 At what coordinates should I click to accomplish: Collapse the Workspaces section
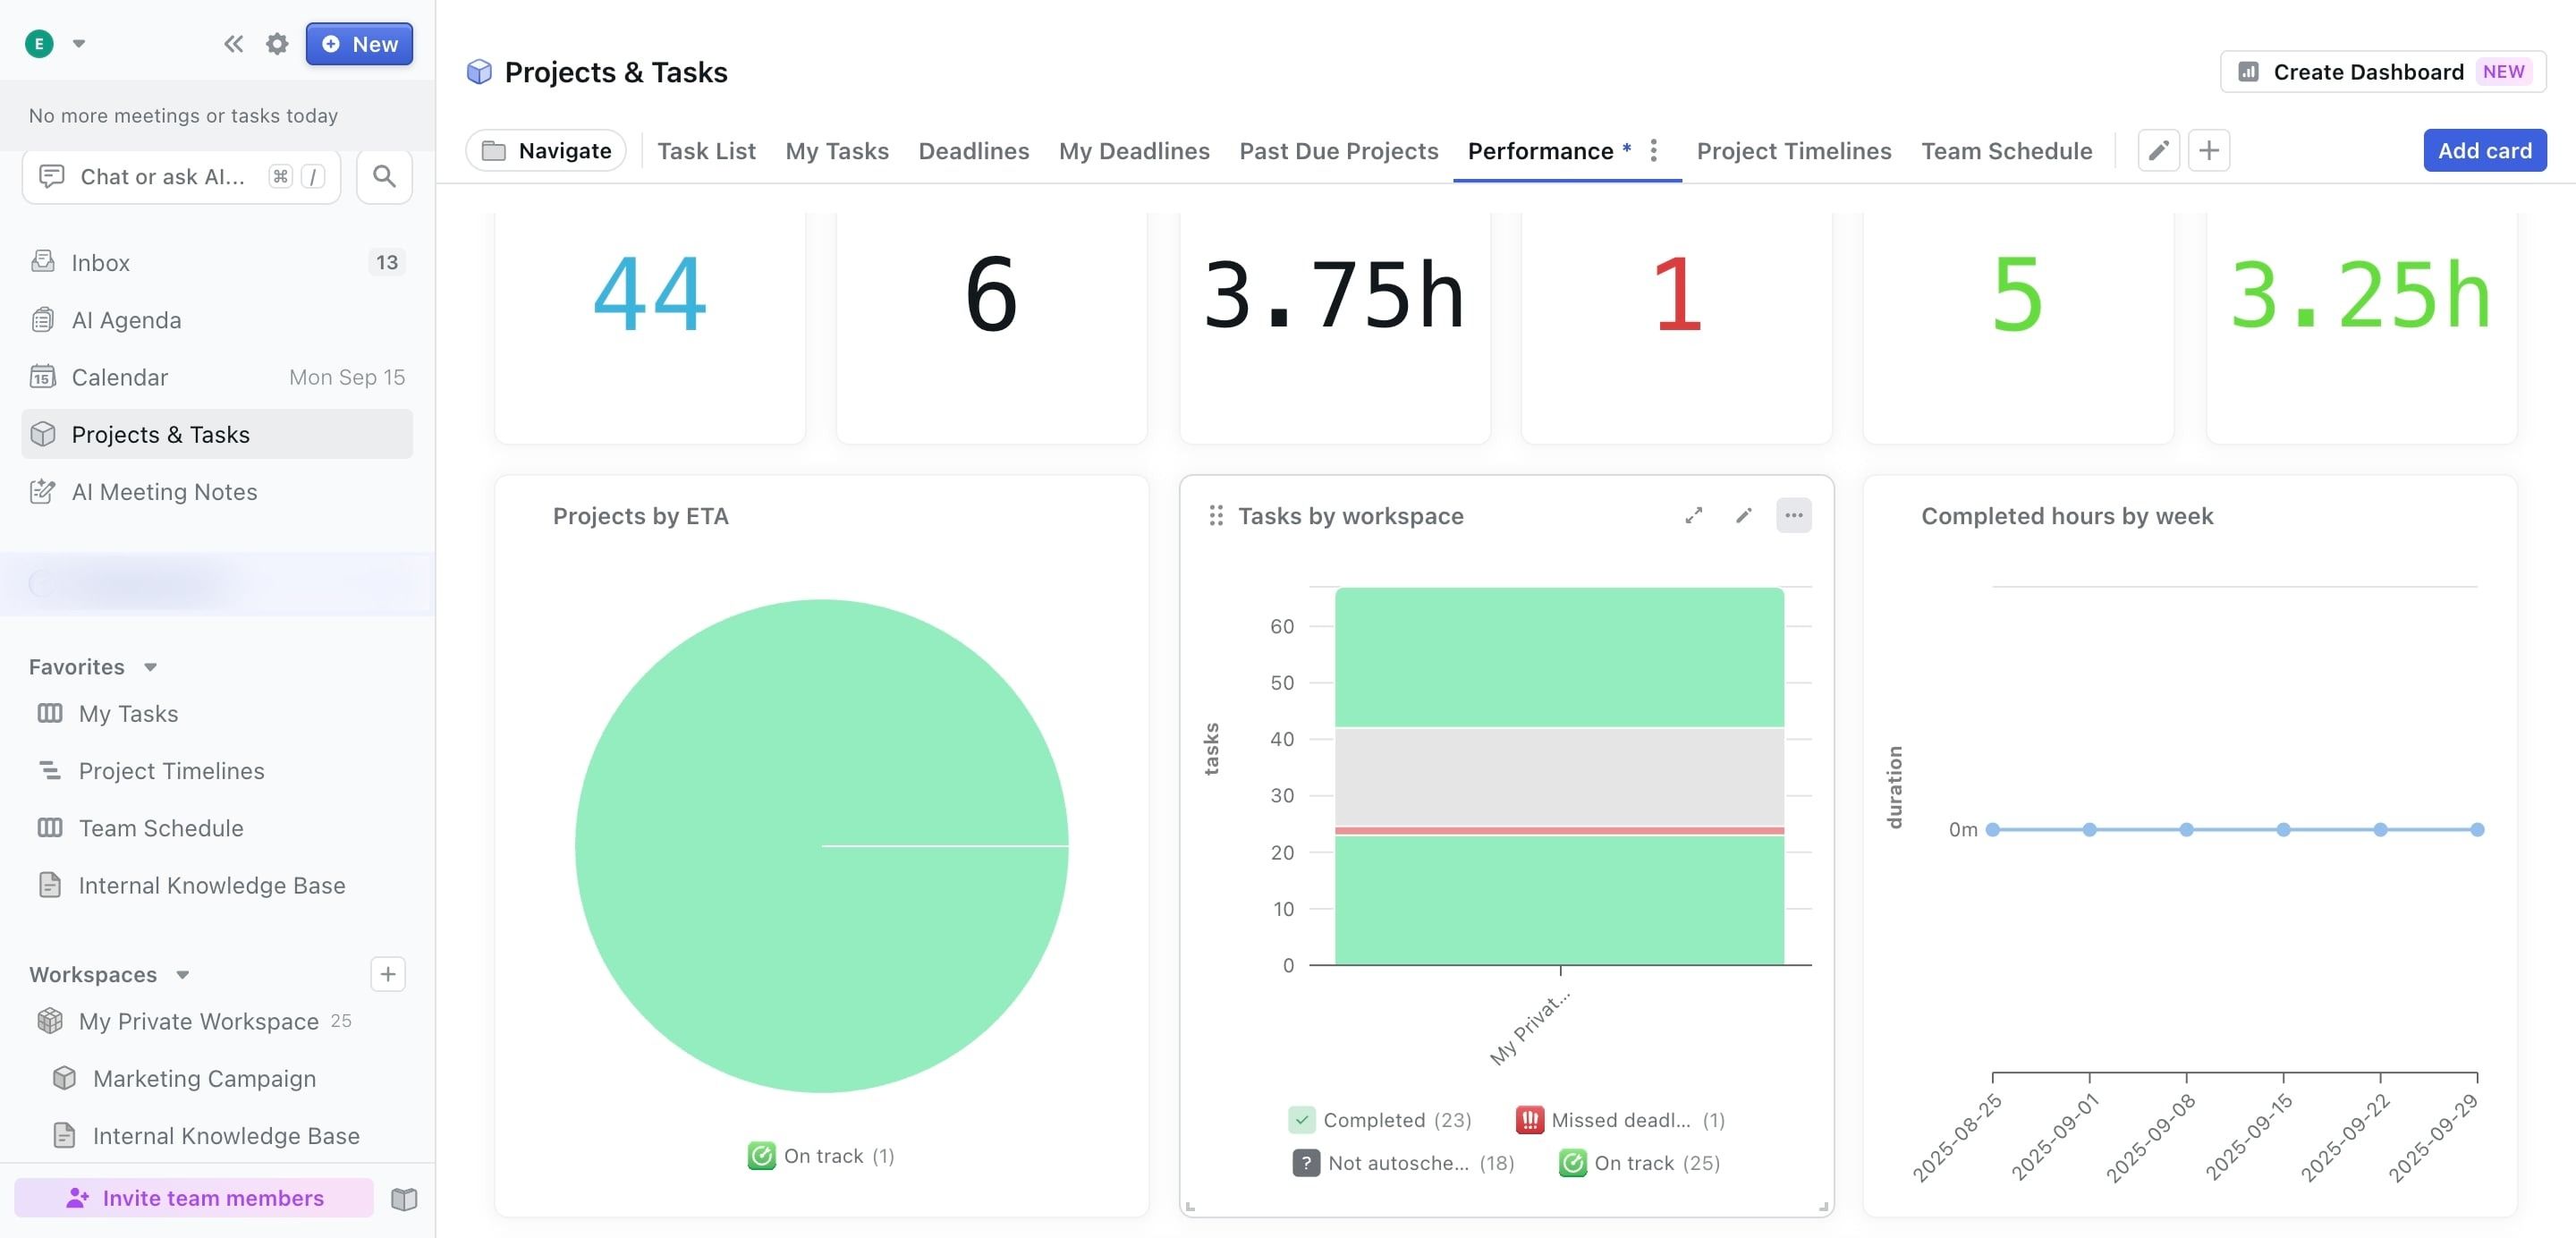(182, 975)
